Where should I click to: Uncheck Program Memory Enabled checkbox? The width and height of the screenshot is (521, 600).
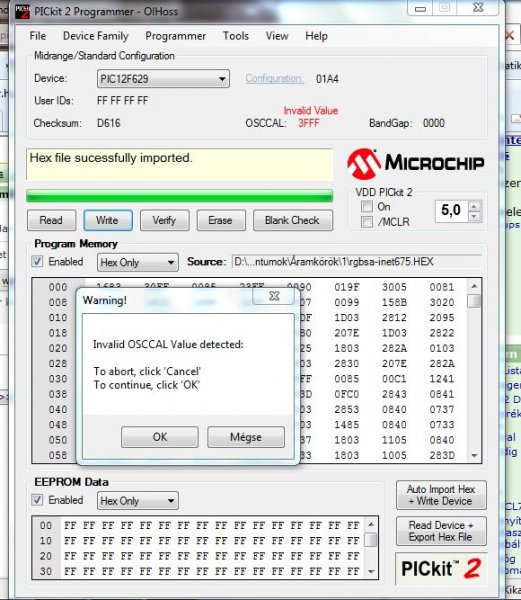37,262
